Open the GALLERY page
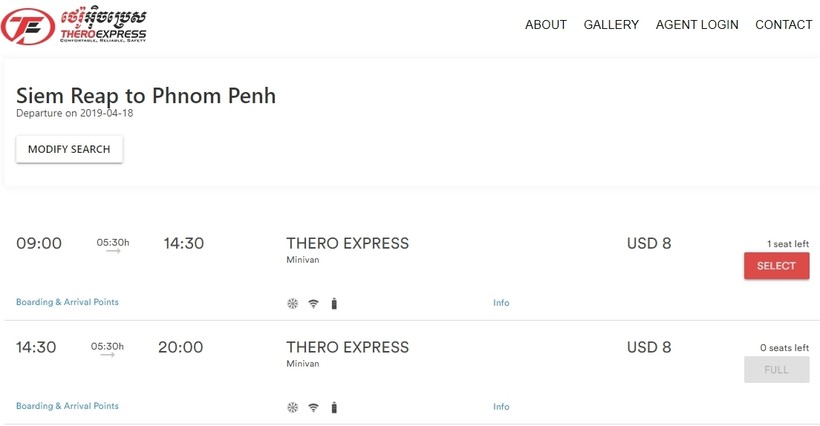 pyautogui.click(x=611, y=25)
